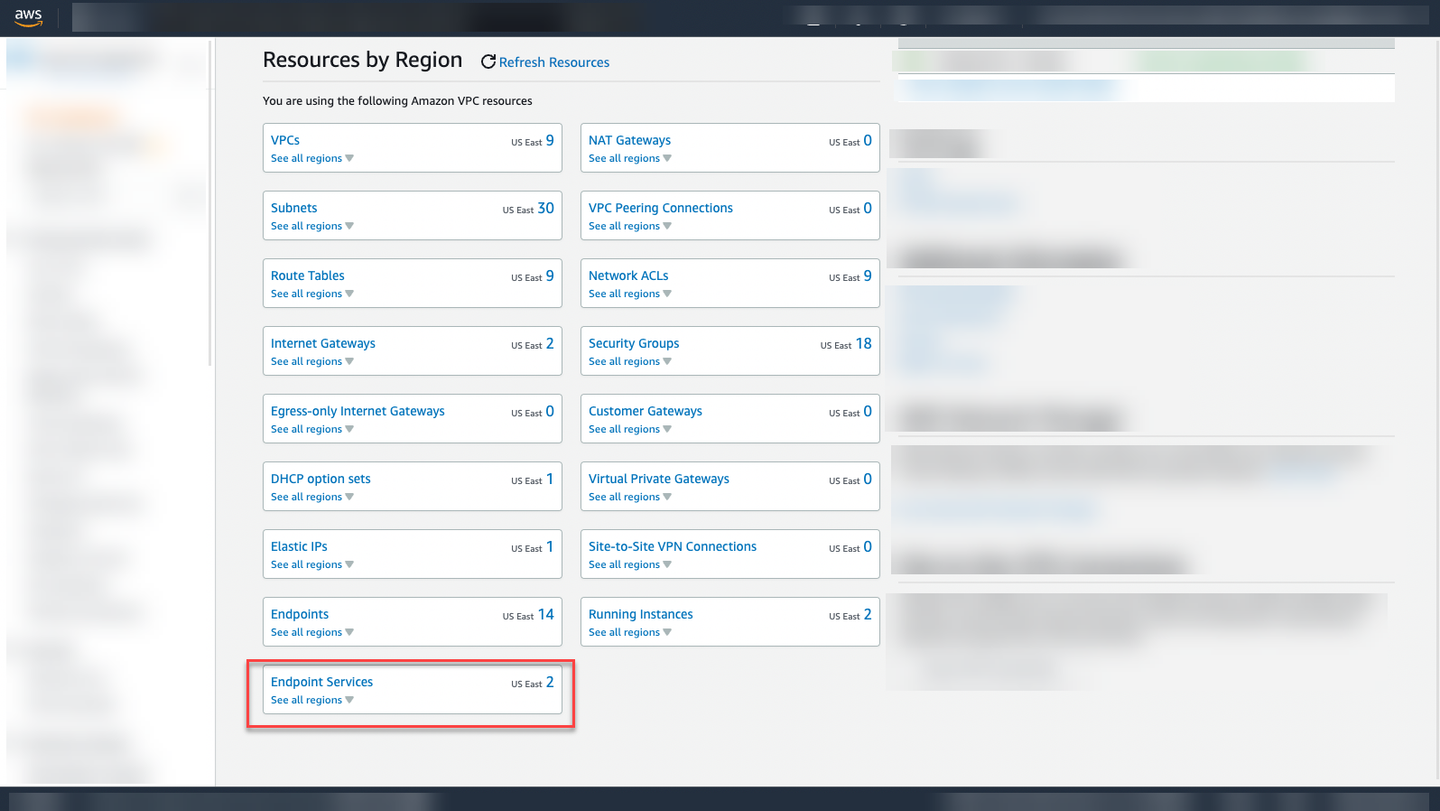Open the VPC Peering Connections link
The height and width of the screenshot is (811, 1440).
coord(661,208)
